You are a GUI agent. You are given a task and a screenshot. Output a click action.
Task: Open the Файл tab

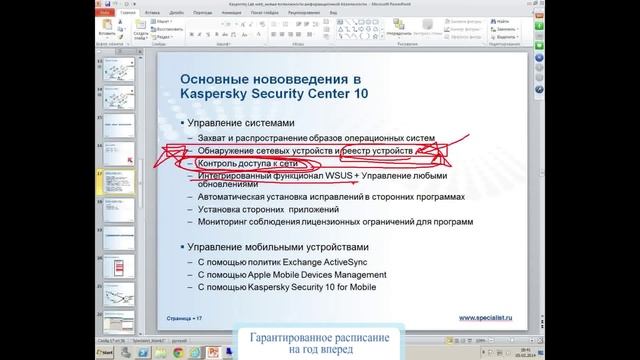tap(104, 13)
